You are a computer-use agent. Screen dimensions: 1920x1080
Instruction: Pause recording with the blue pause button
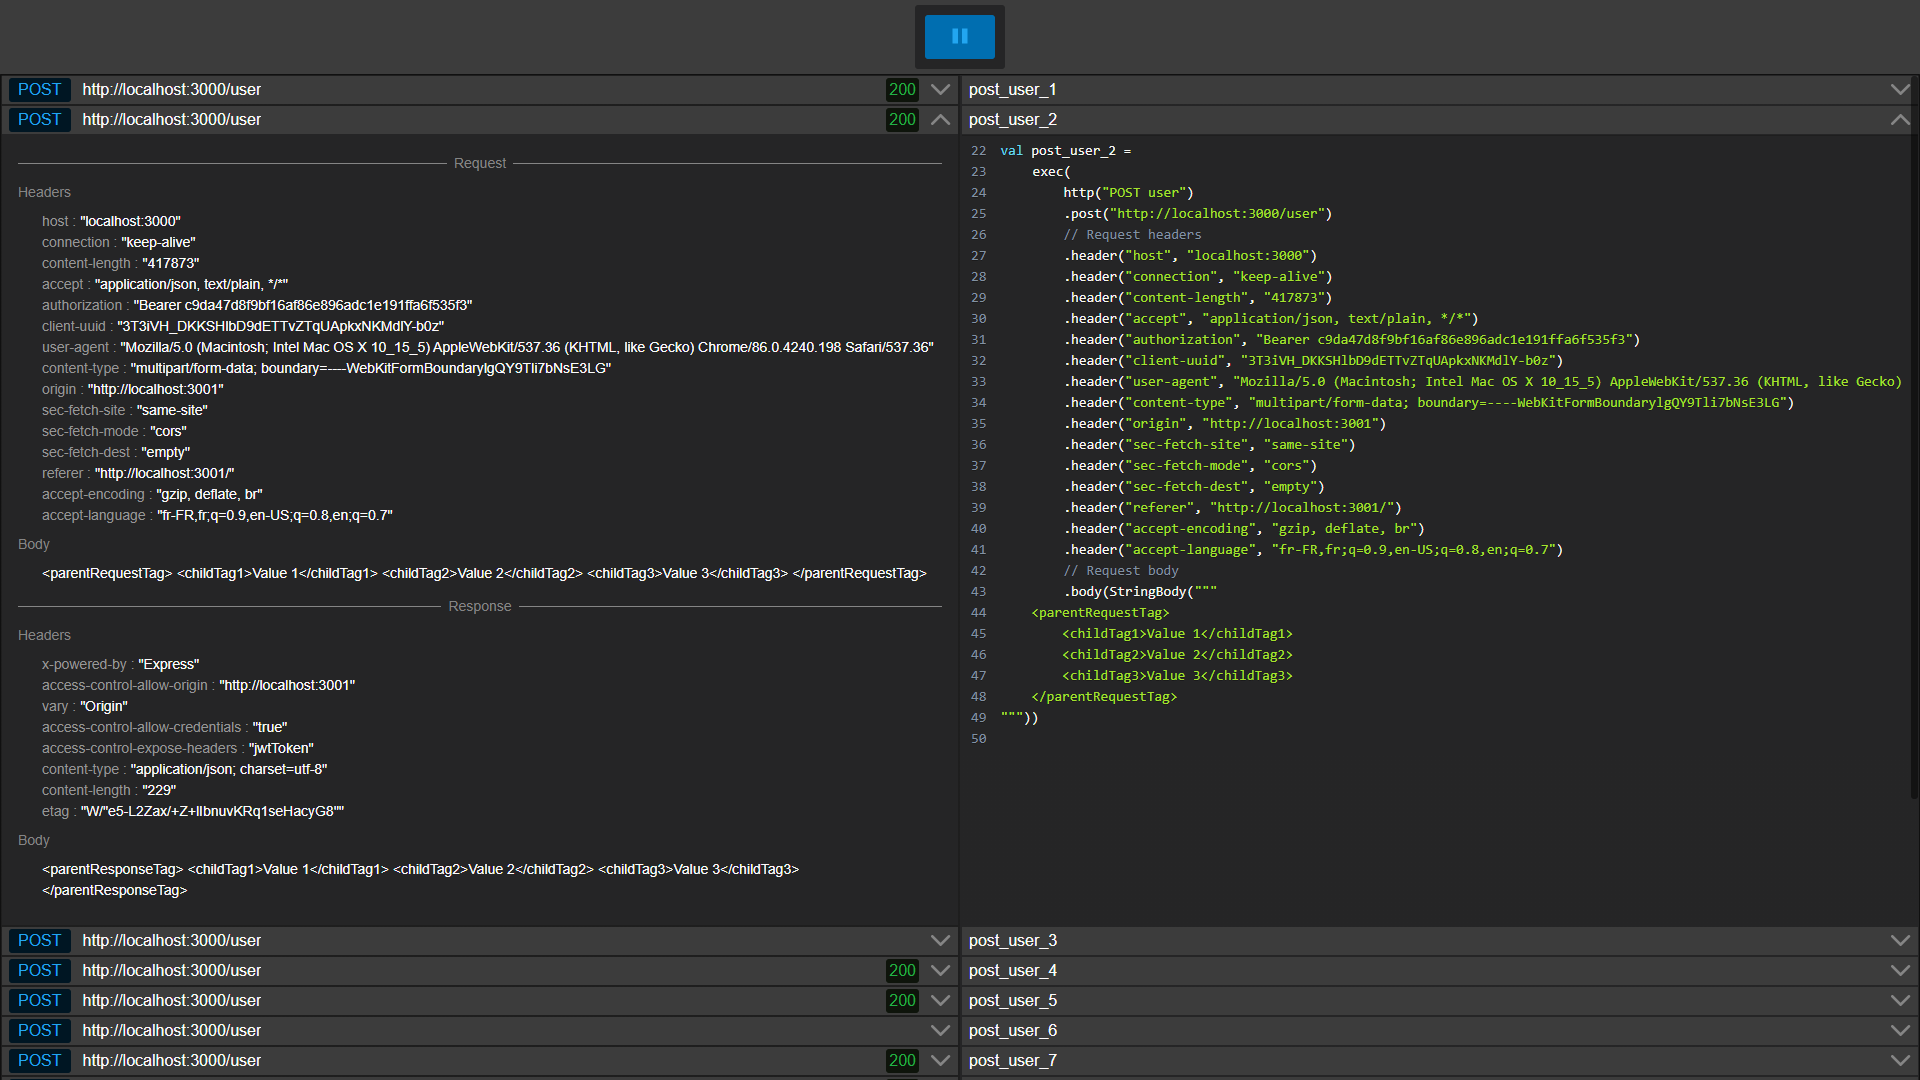pyautogui.click(x=959, y=37)
